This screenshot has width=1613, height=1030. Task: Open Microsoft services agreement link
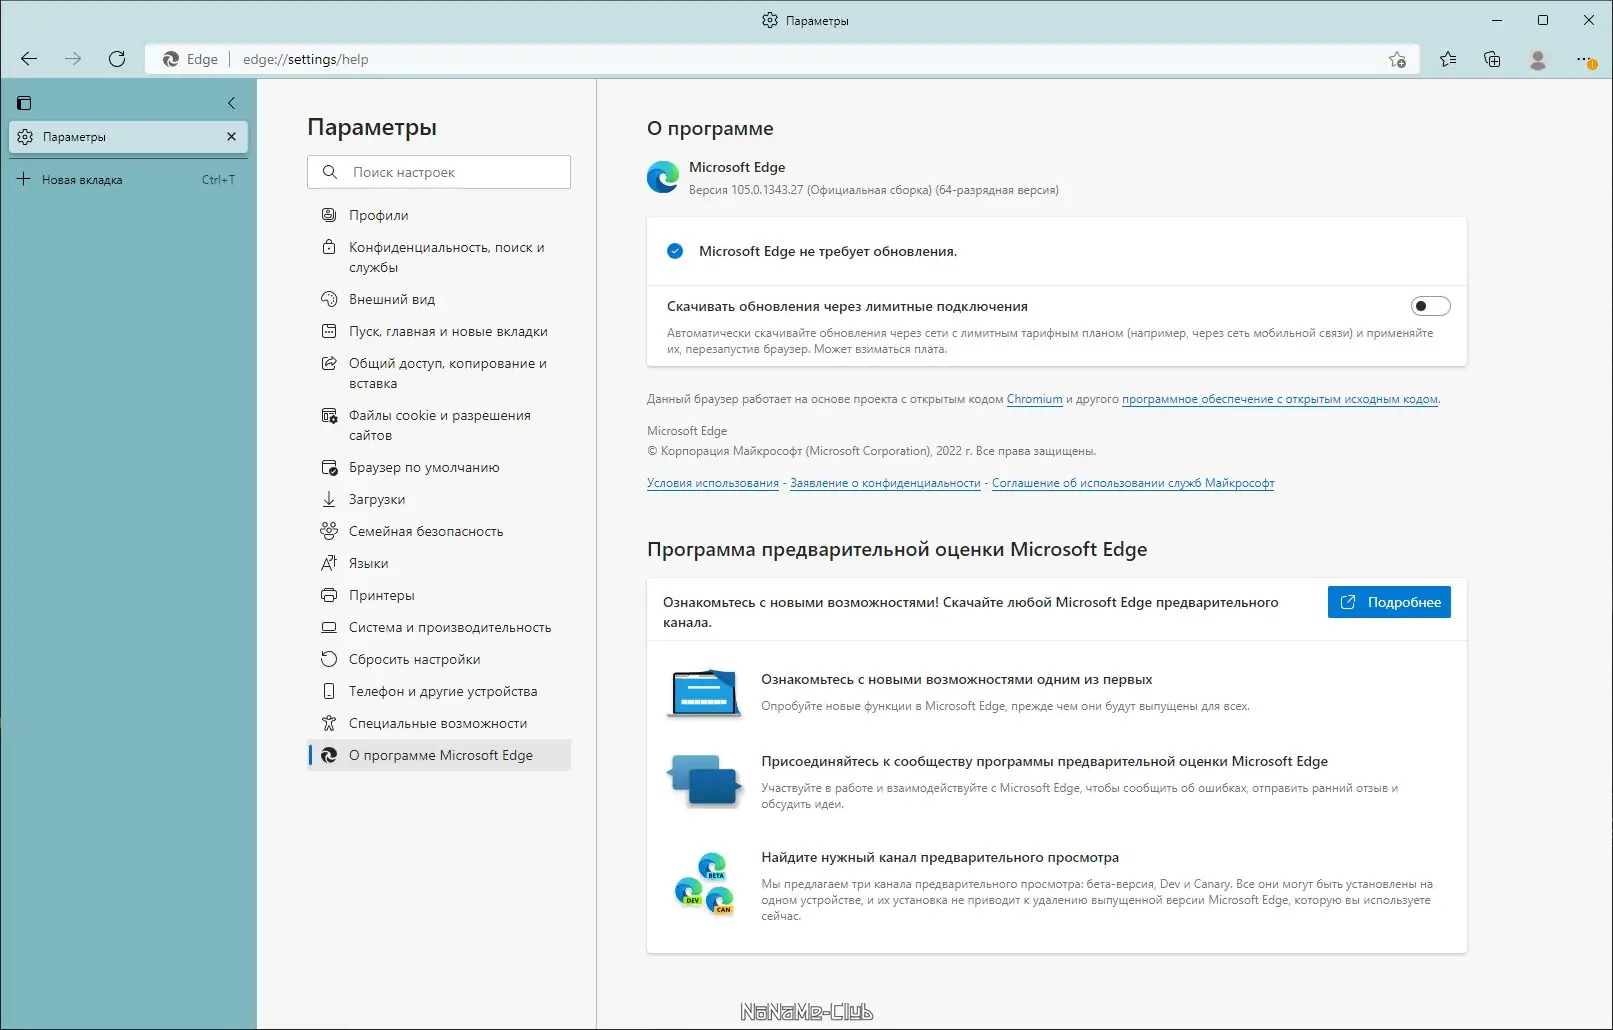click(x=1133, y=483)
